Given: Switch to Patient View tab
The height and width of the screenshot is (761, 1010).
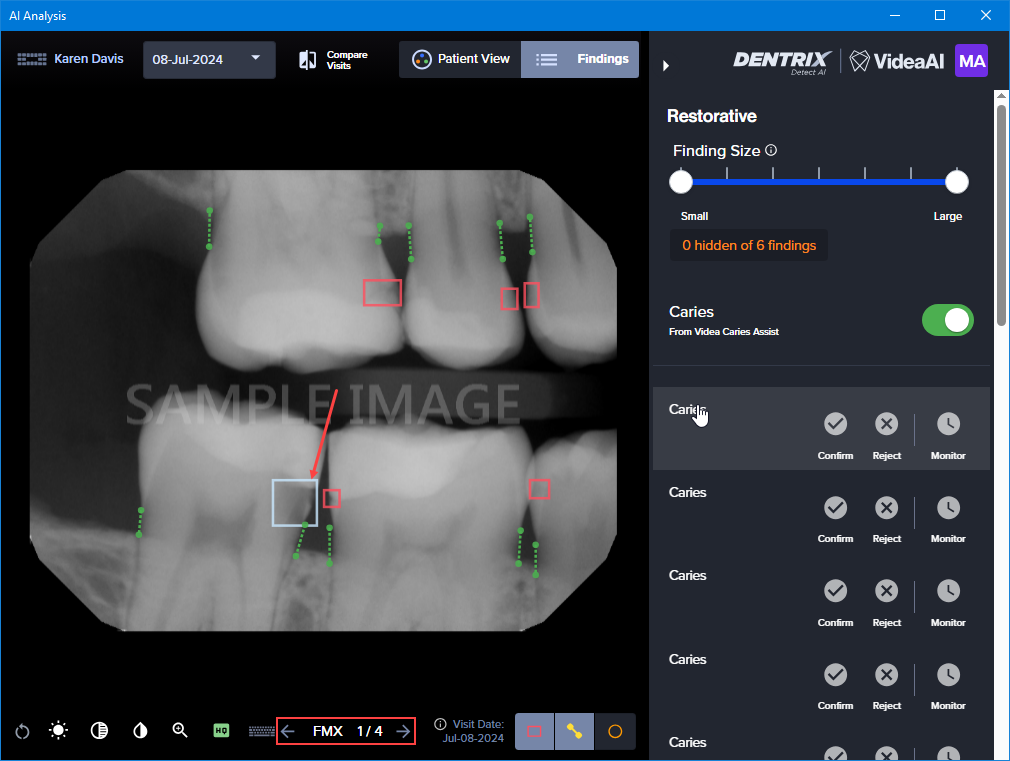Looking at the screenshot, I should 461,59.
